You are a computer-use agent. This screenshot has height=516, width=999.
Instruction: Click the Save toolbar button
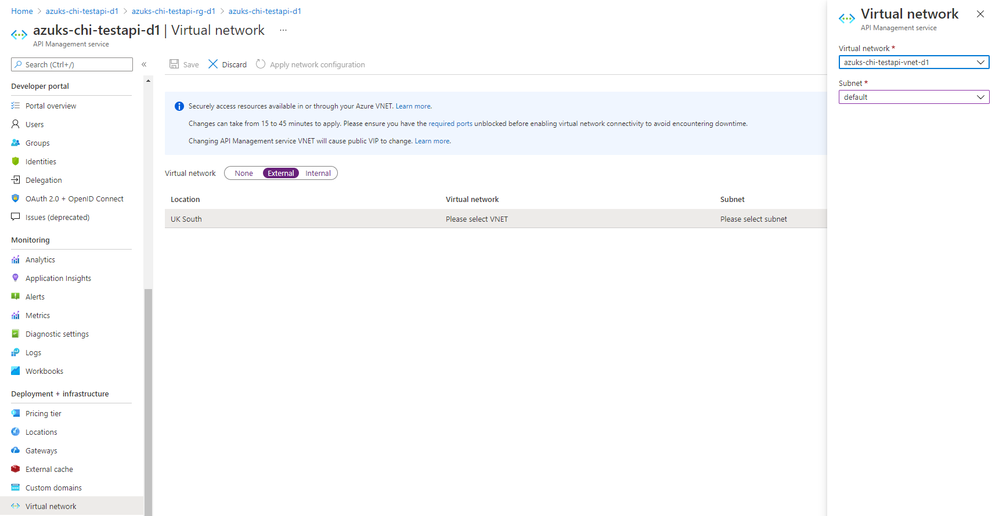[184, 64]
